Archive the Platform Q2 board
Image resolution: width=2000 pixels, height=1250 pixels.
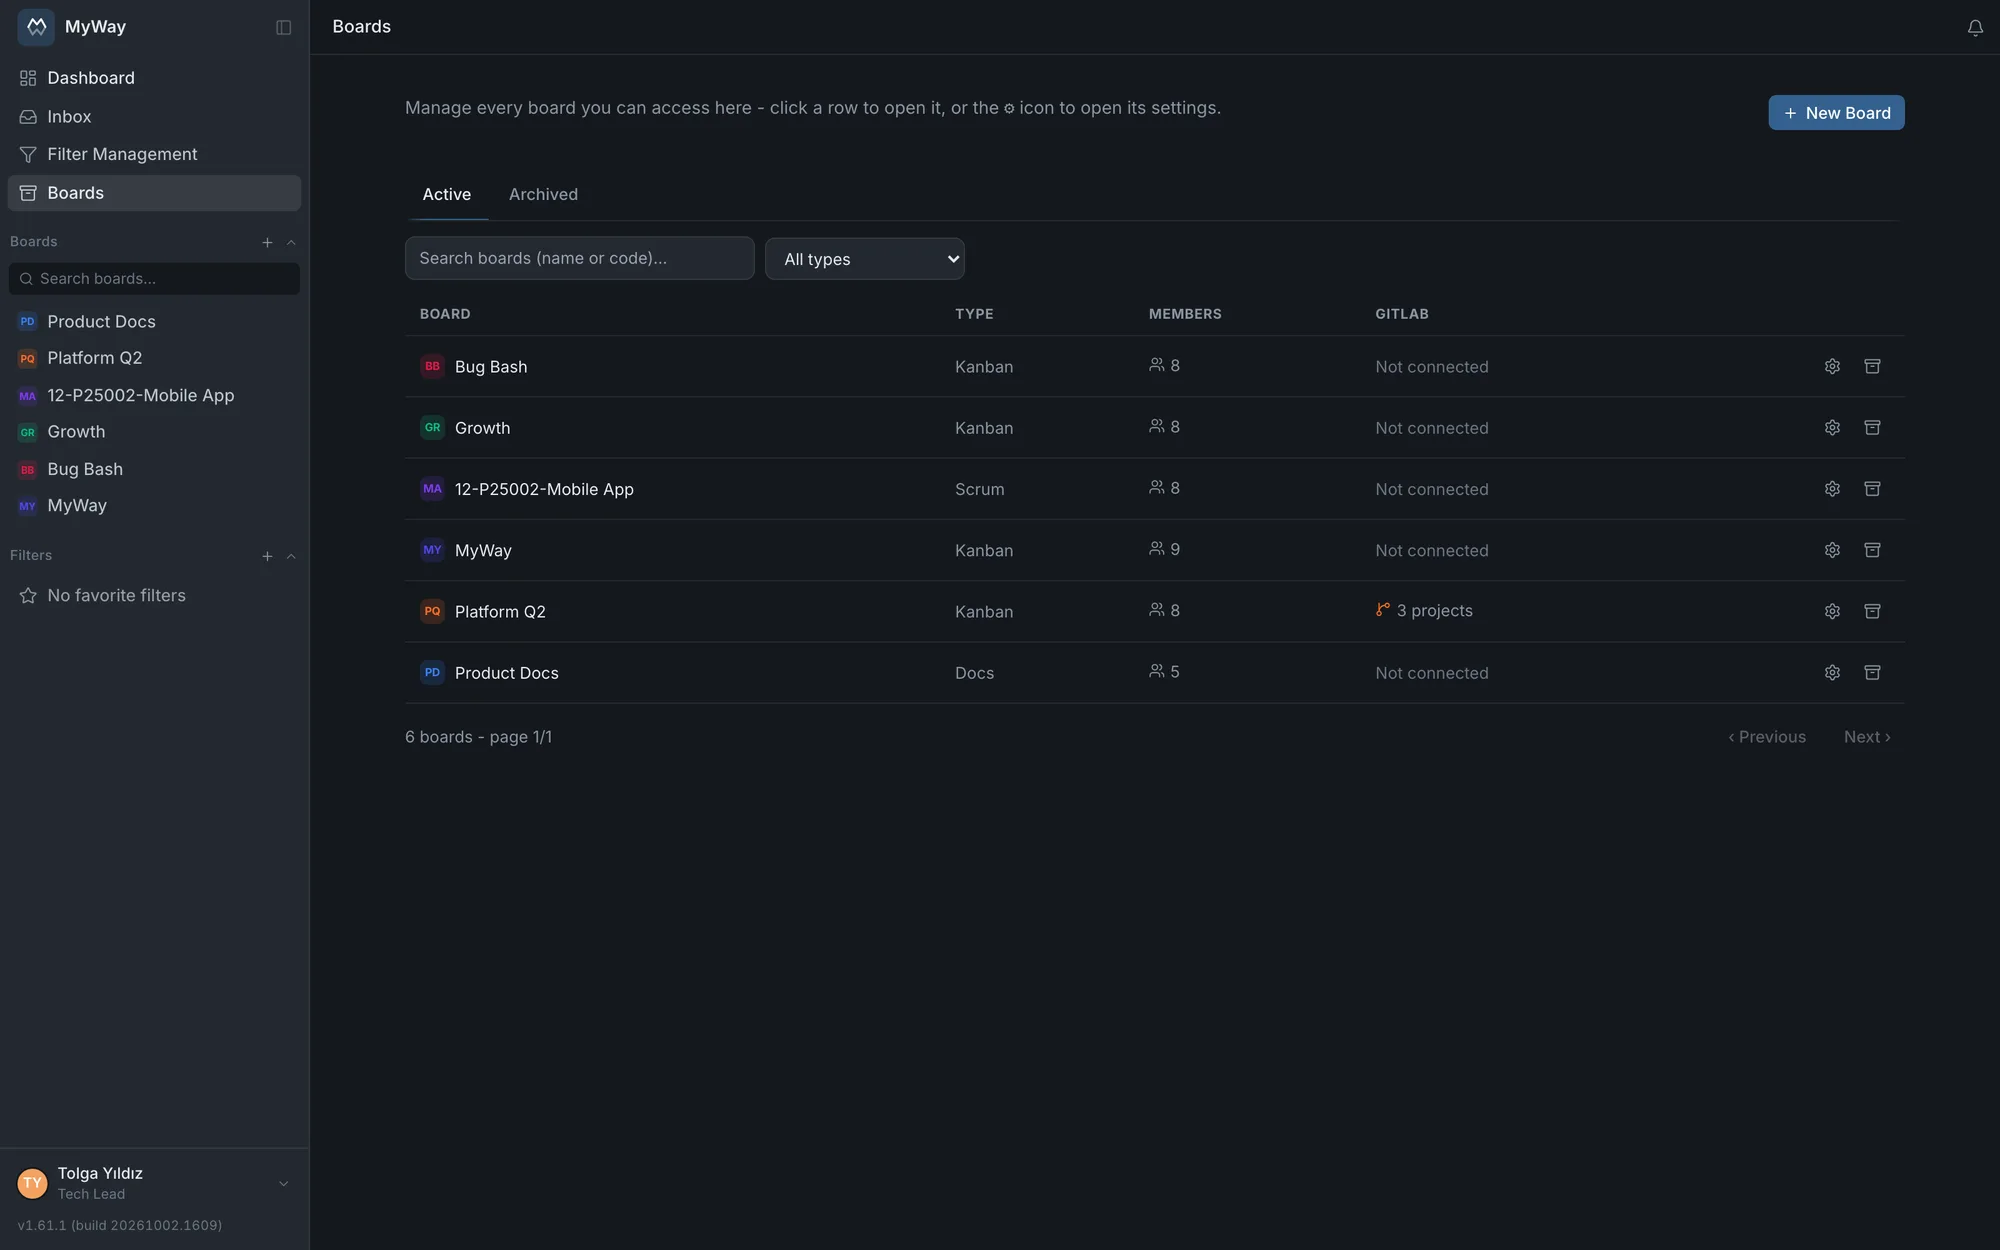(1872, 611)
